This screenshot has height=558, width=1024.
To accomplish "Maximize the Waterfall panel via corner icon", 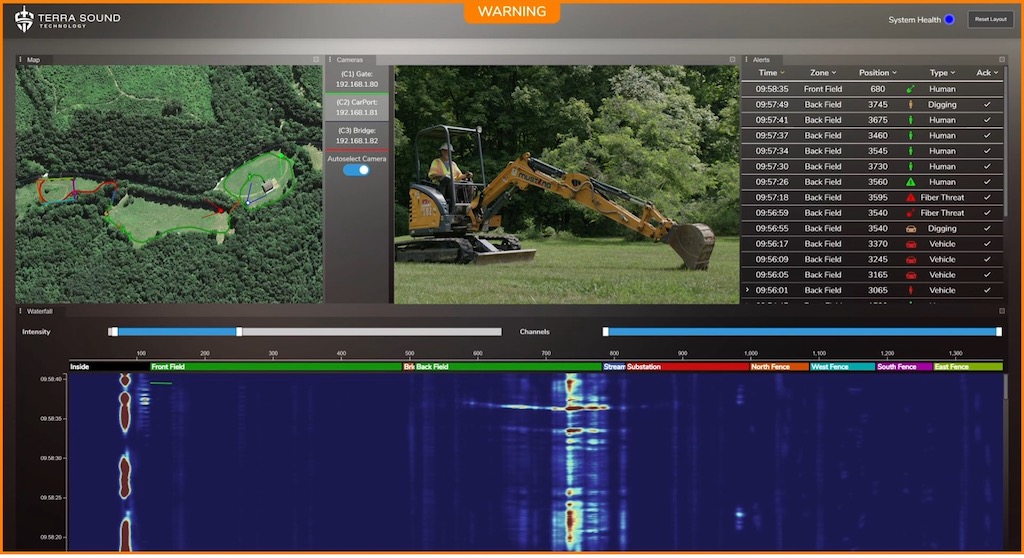I will point(1002,311).
